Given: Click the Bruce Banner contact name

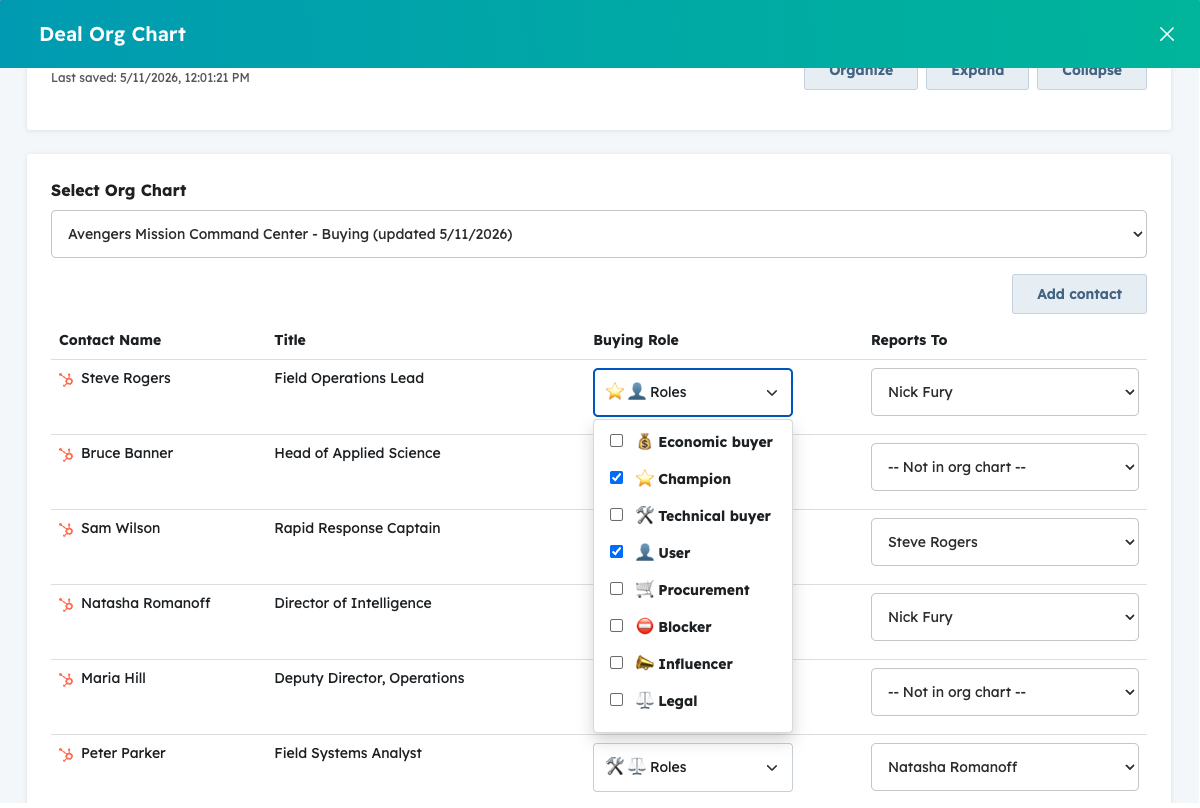Looking at the screenshot, I should point(127,453).
